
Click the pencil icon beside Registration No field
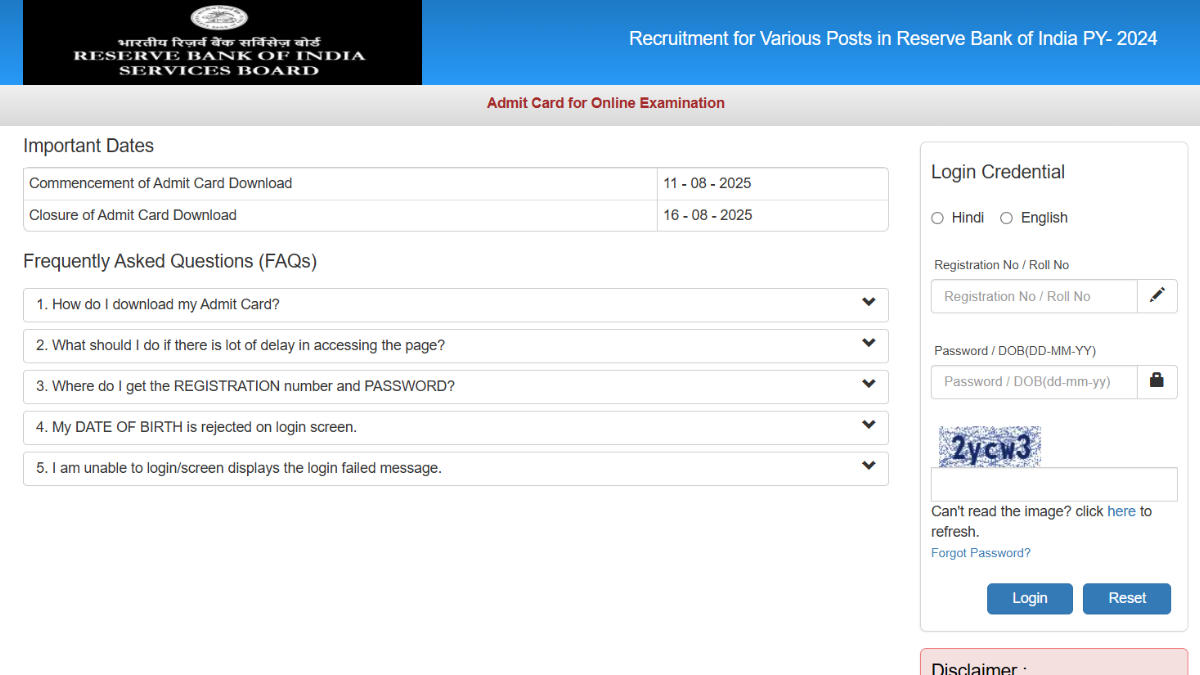pyautogui.click(x=1157, y=296)
